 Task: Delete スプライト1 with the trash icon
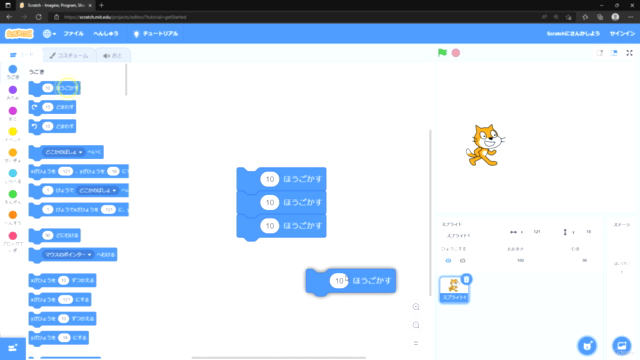pyautogui.click(x=467, y=279)
